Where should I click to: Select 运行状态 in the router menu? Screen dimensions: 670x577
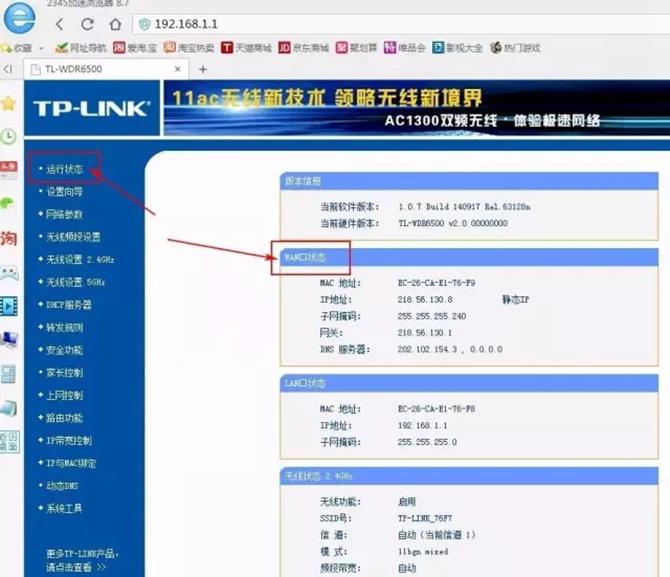(65, 169)
